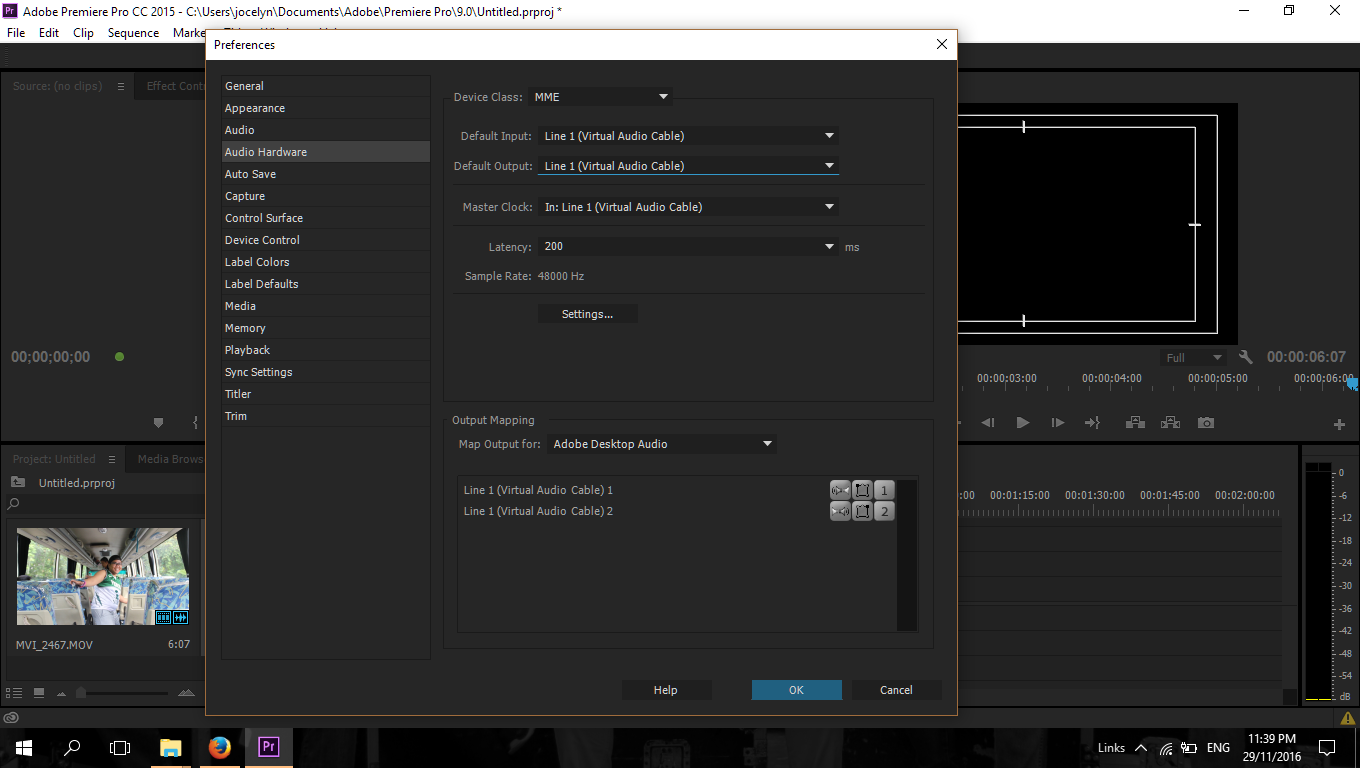Open the Sequence menu
1360x768 pixels.
[x=133, y=33]
